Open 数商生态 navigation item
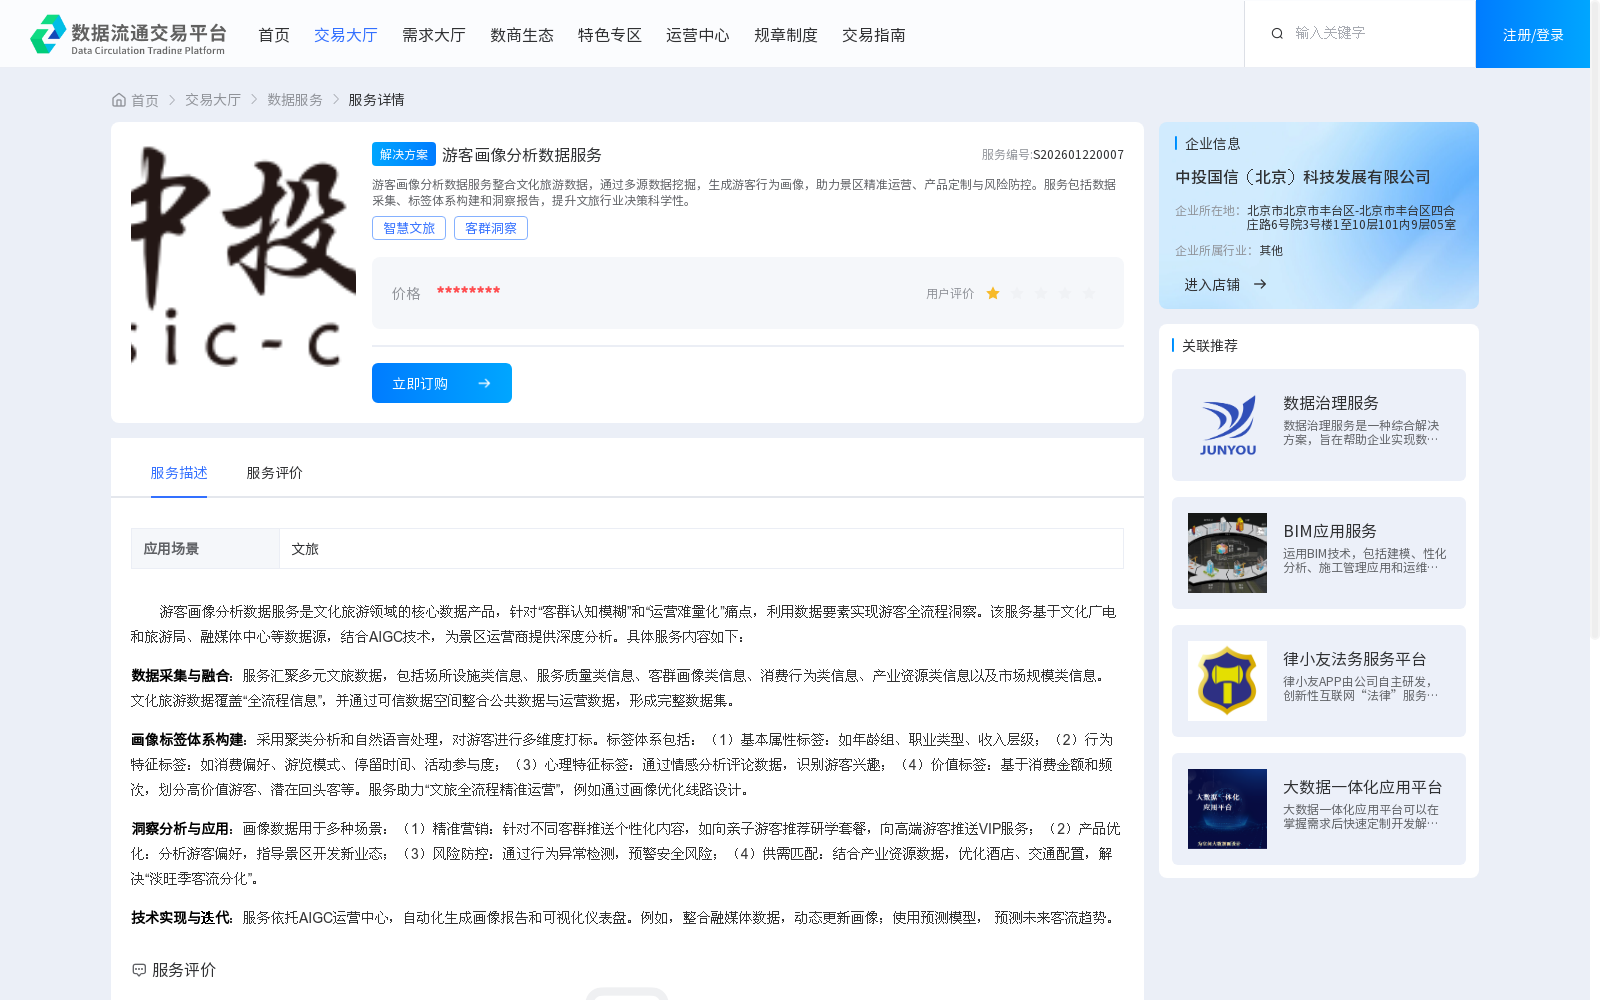This screenshot has width=1600, height=1000. [522, 35]
